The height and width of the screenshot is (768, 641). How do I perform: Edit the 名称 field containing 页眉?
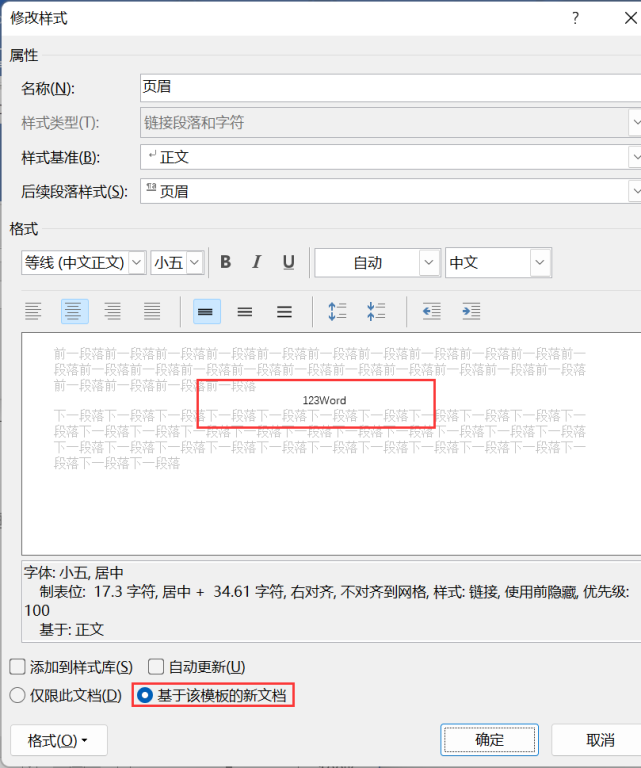click(x=390, y=88)
